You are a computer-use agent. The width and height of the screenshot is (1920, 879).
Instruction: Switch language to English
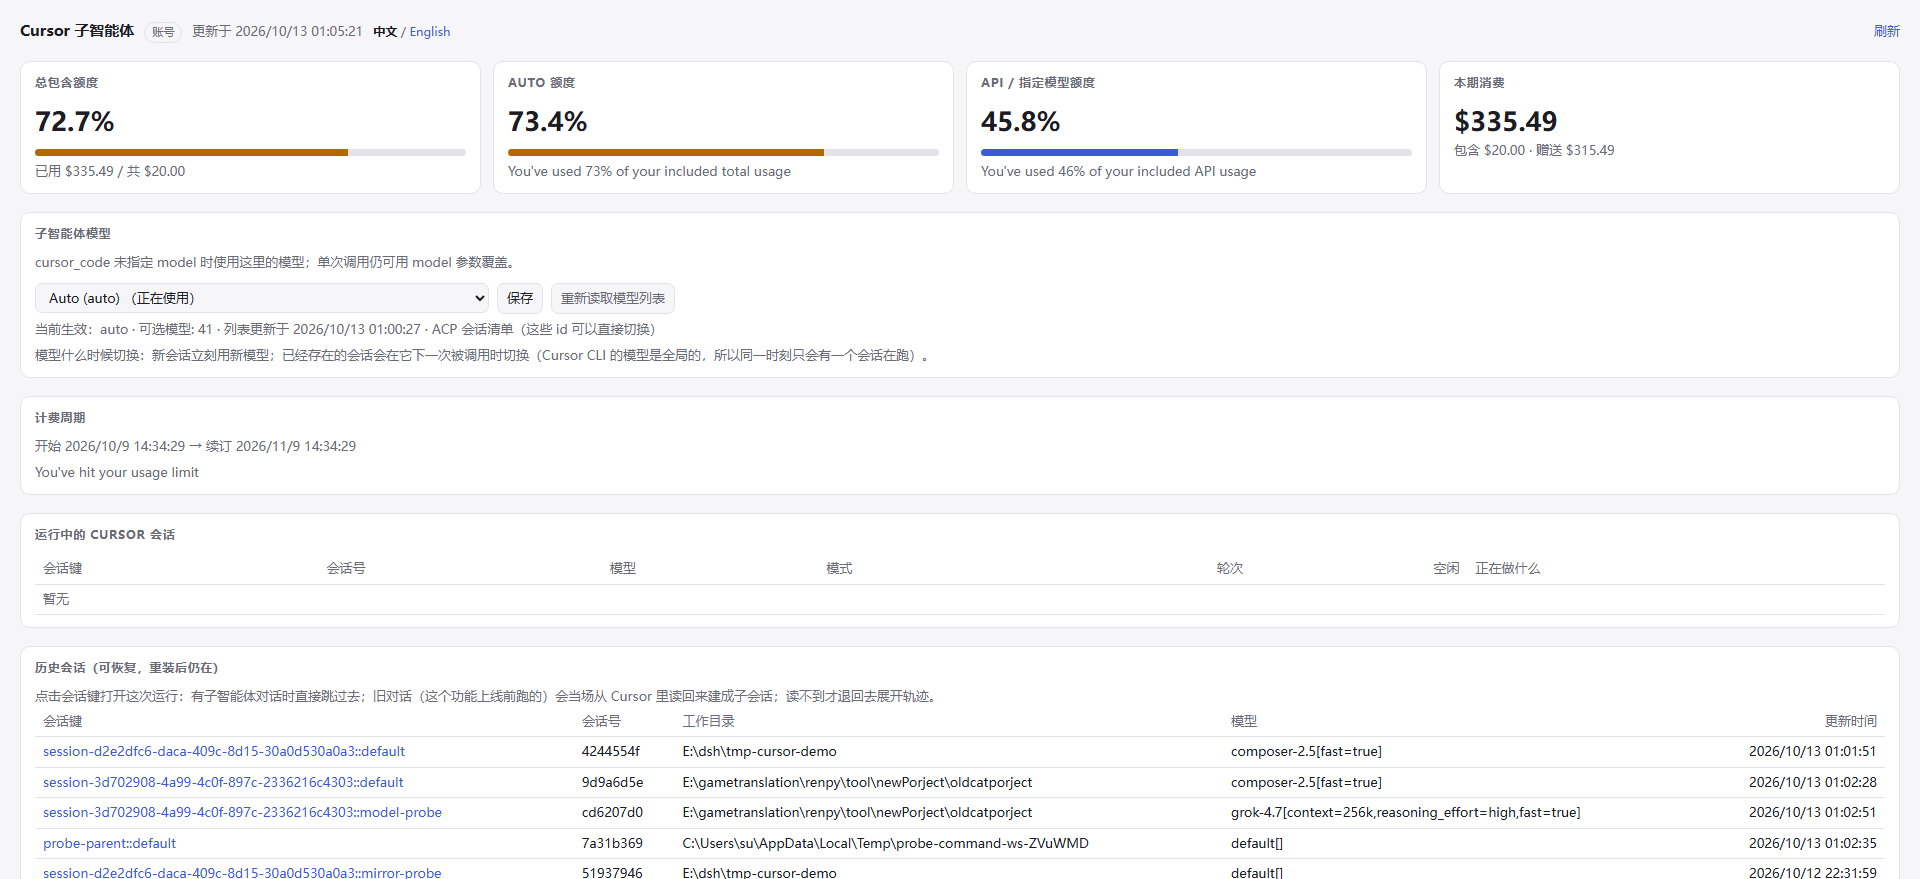[430, 32]
